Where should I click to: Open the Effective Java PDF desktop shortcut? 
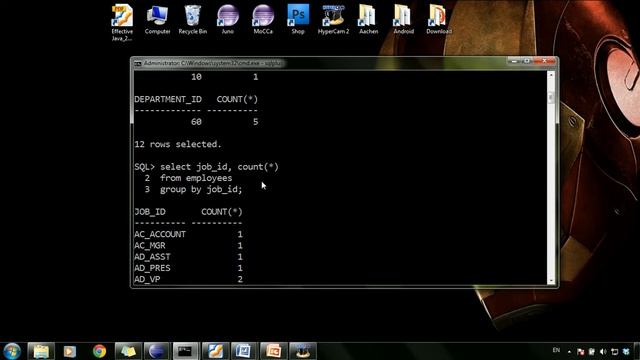122,22
